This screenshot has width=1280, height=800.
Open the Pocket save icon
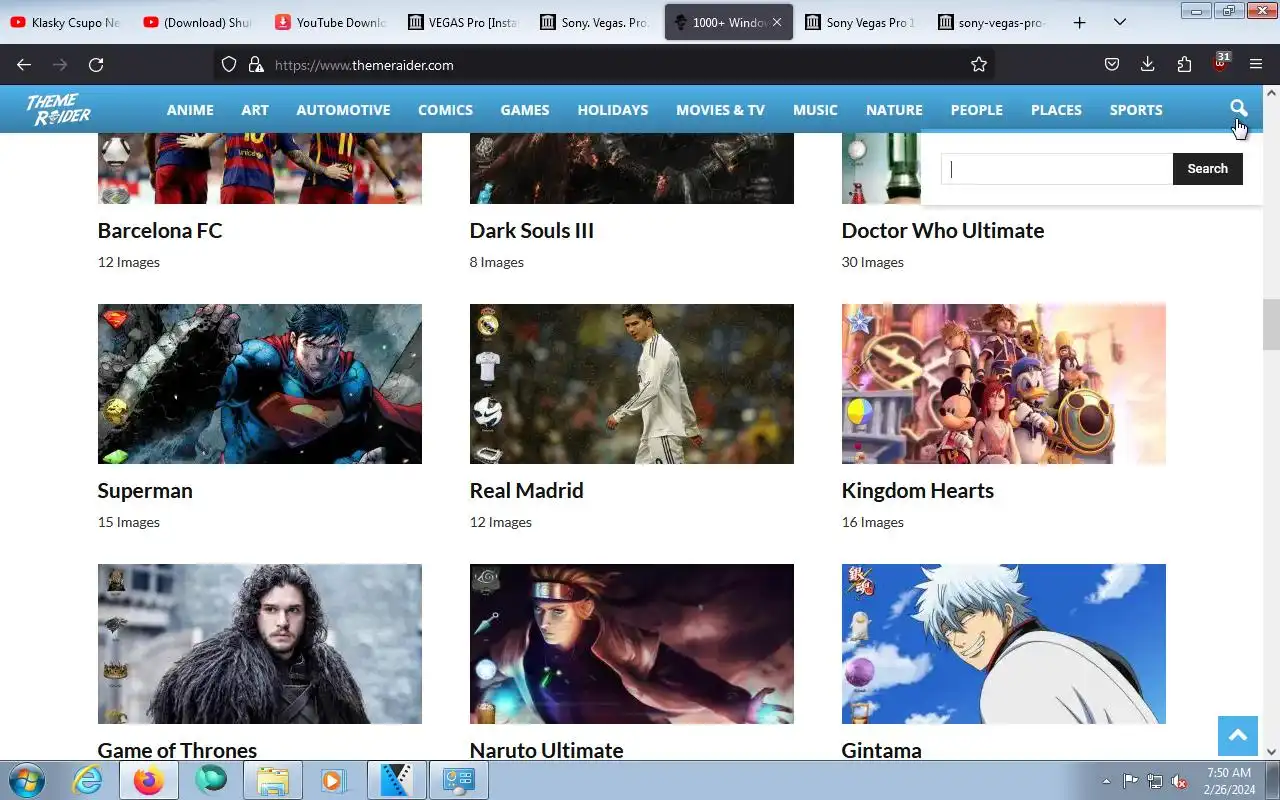pyautogui.click(x=1112, y=64)
